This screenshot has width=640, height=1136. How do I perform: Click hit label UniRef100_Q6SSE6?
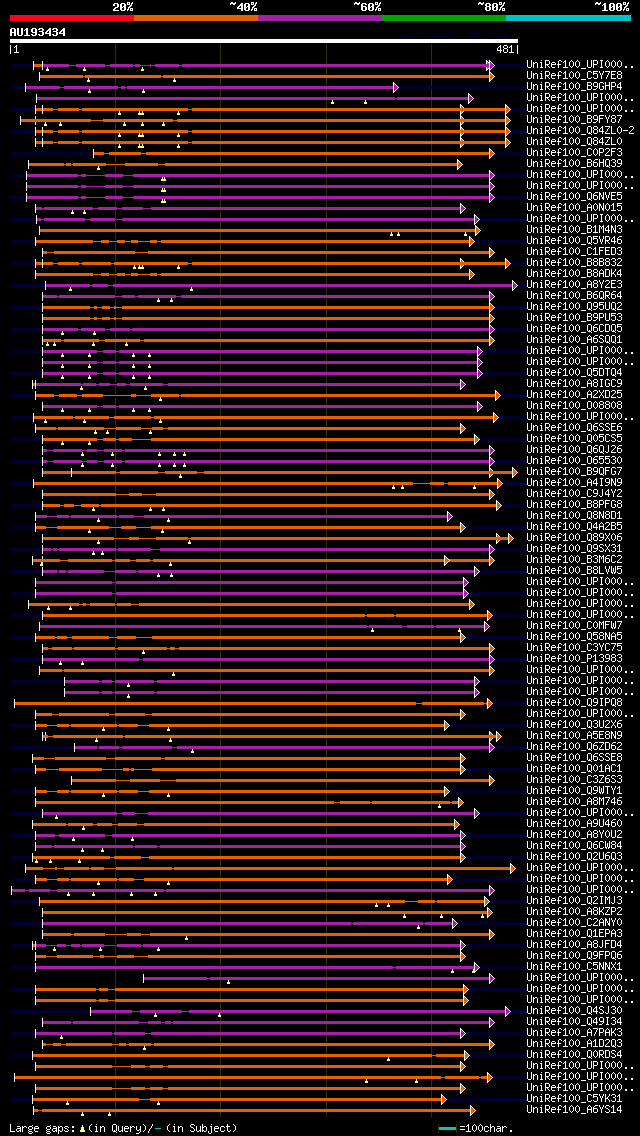[x=574, y=427]
